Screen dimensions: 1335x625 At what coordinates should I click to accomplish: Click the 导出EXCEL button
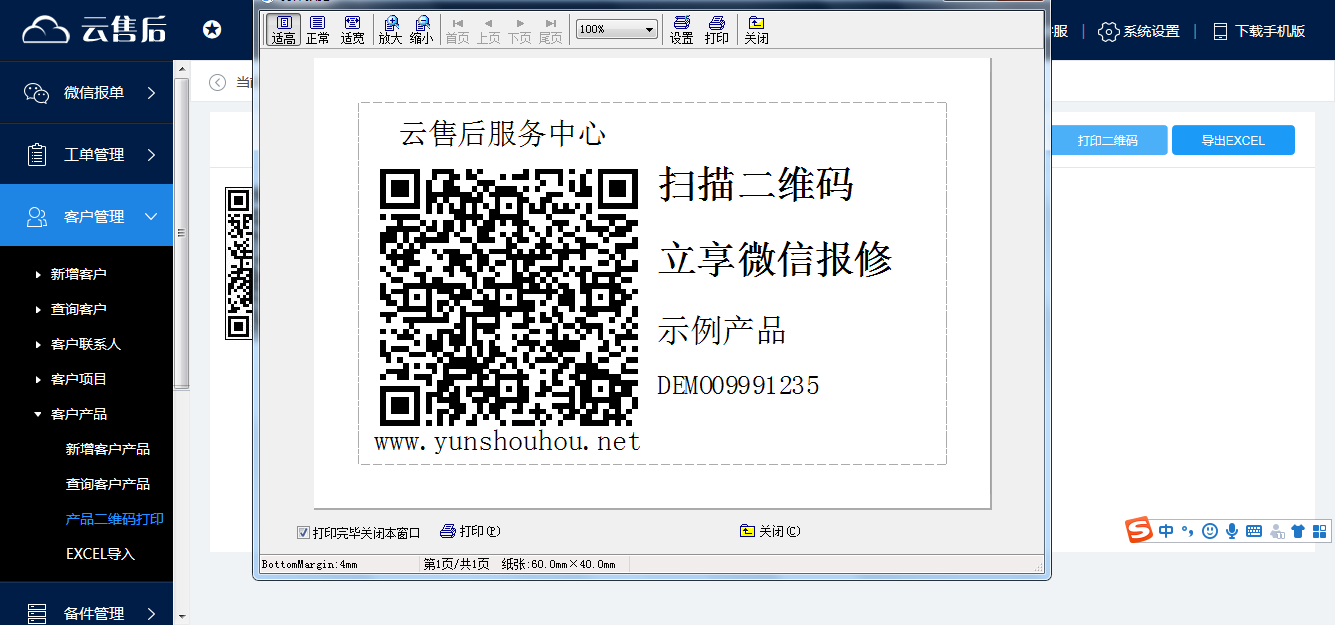(x=1233, y=140)
